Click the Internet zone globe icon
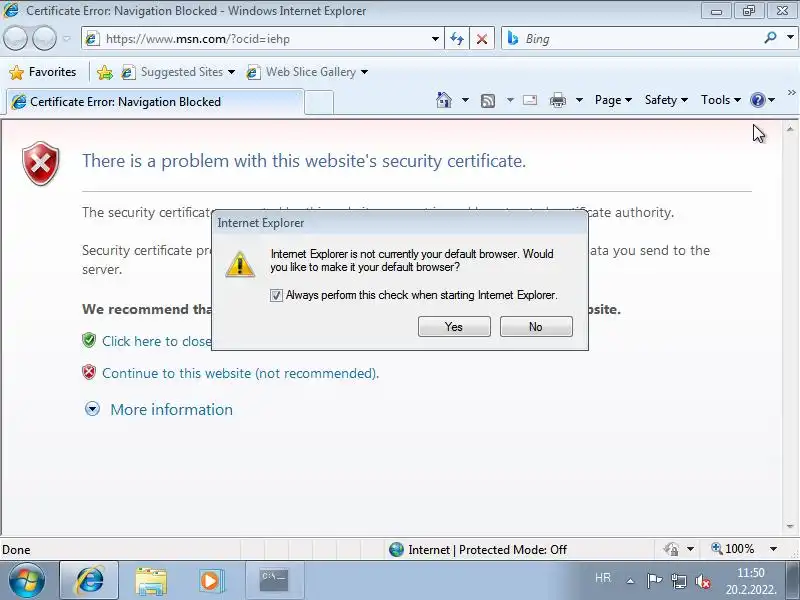Screen dimensions: 800x600 click(396, 549)
